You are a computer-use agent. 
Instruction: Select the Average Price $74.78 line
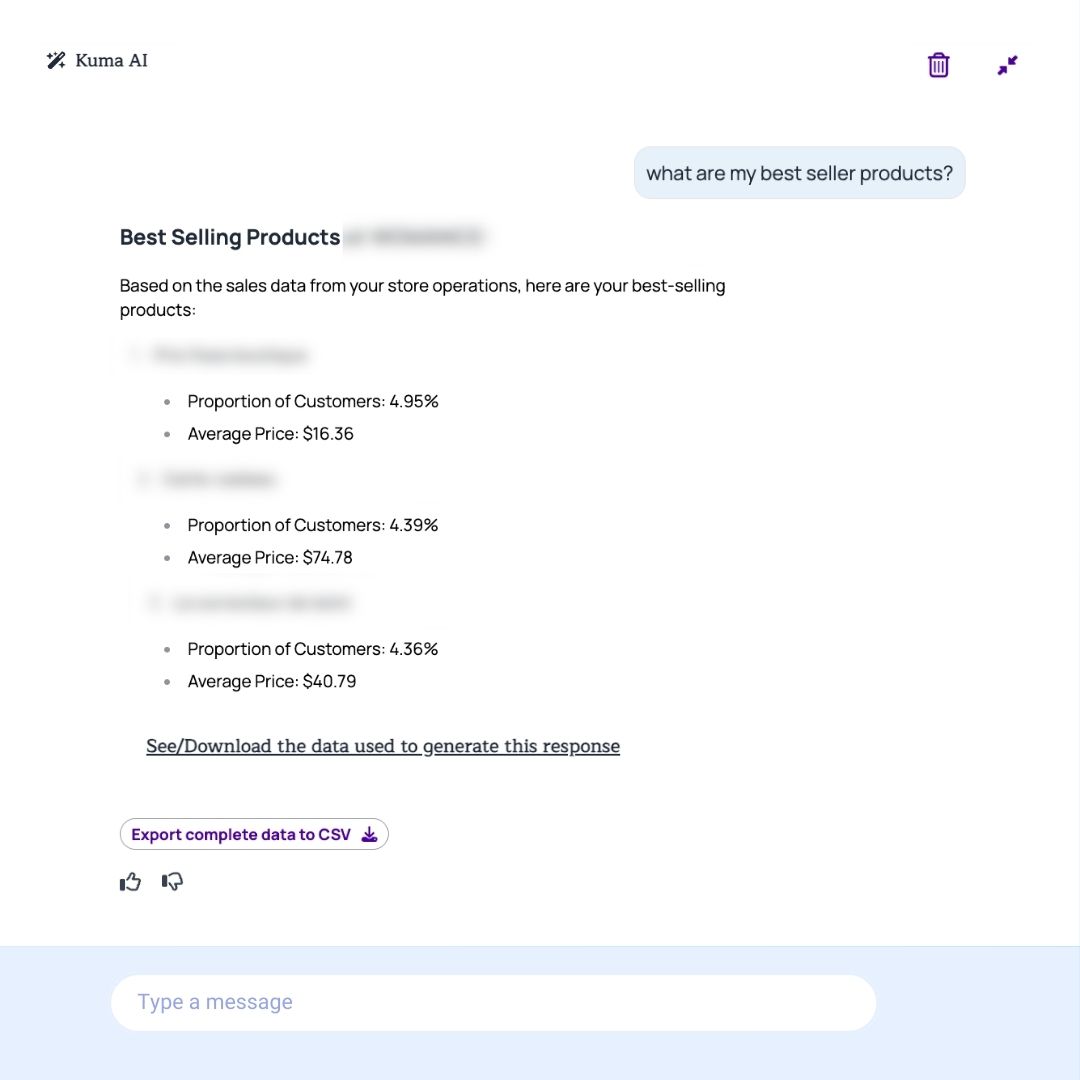pyautogui.click(x=270, y=558)
